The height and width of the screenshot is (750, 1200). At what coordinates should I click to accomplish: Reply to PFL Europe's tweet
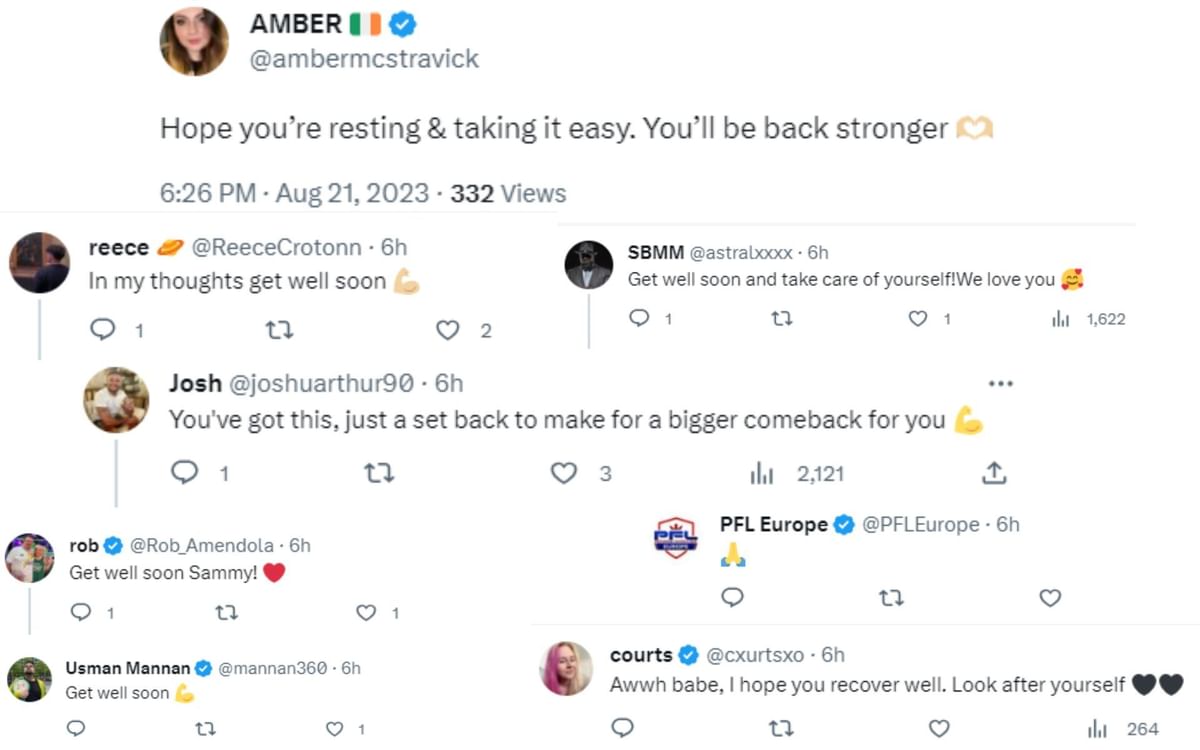[732, 597]
